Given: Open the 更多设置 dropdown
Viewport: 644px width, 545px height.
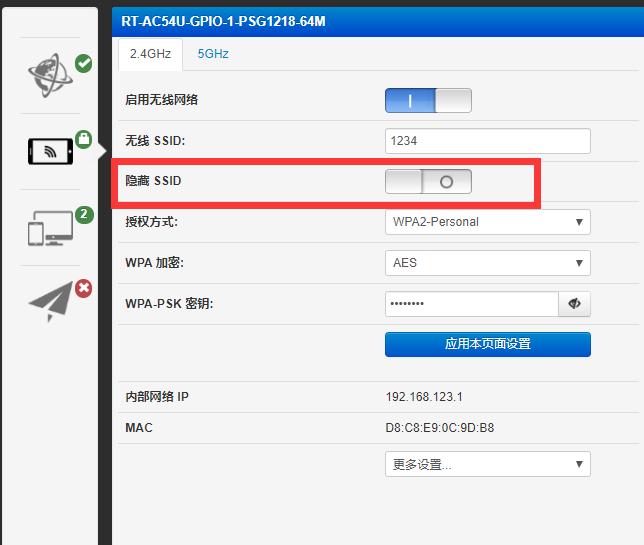Looking at the screenshot, I should tap(488, 464).
